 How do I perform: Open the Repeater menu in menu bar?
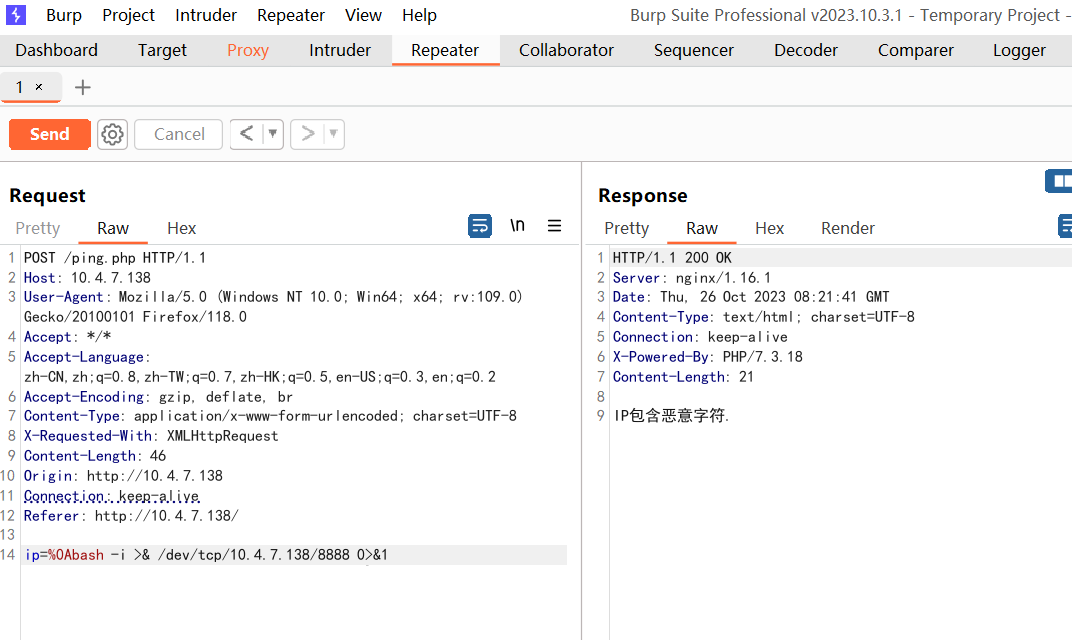pyautogui.click(x=291, y=15)
